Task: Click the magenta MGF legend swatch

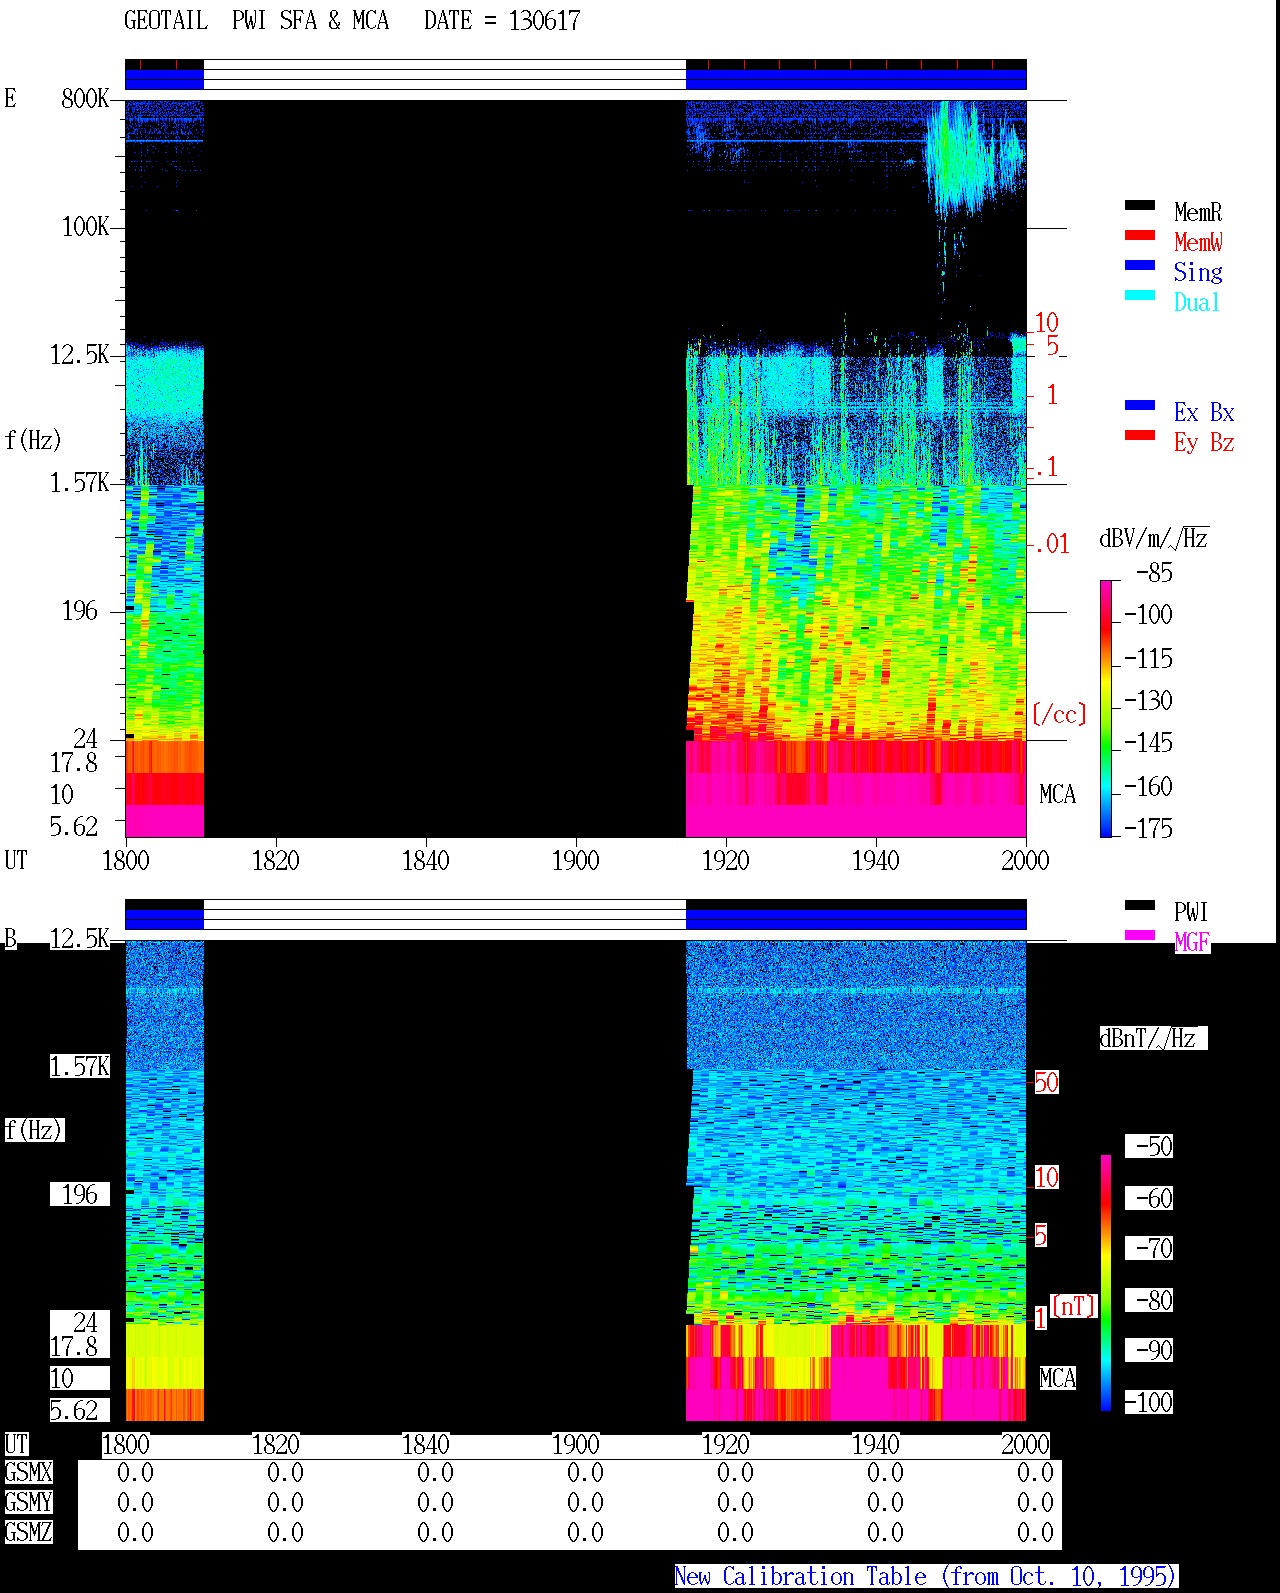Action: (1140, 936)
